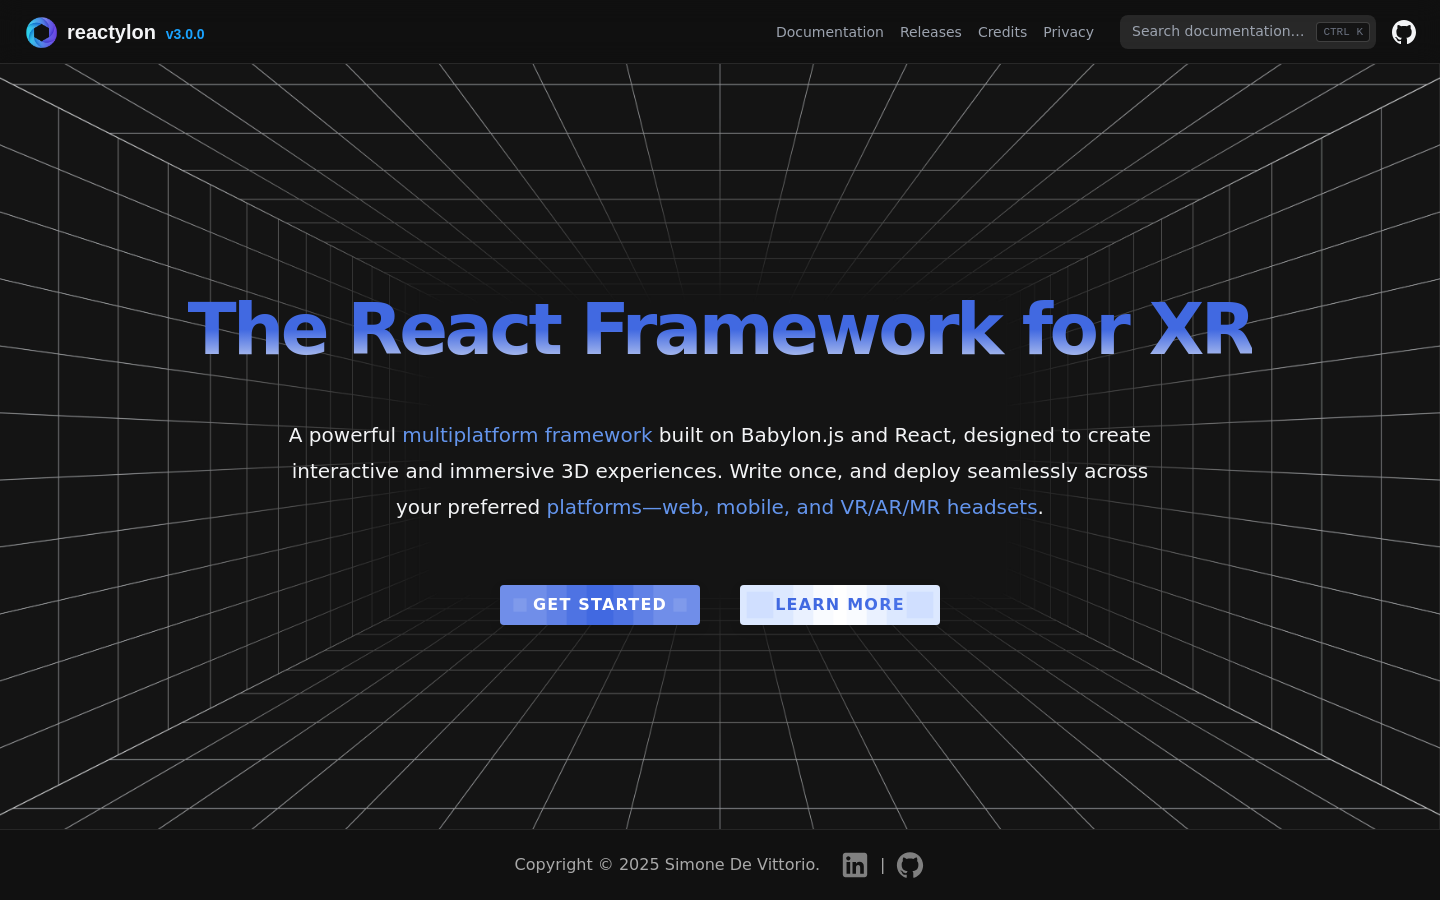Click the Learn More button
The width and height of the screenshot is (1440, 900).
[840, 605]
